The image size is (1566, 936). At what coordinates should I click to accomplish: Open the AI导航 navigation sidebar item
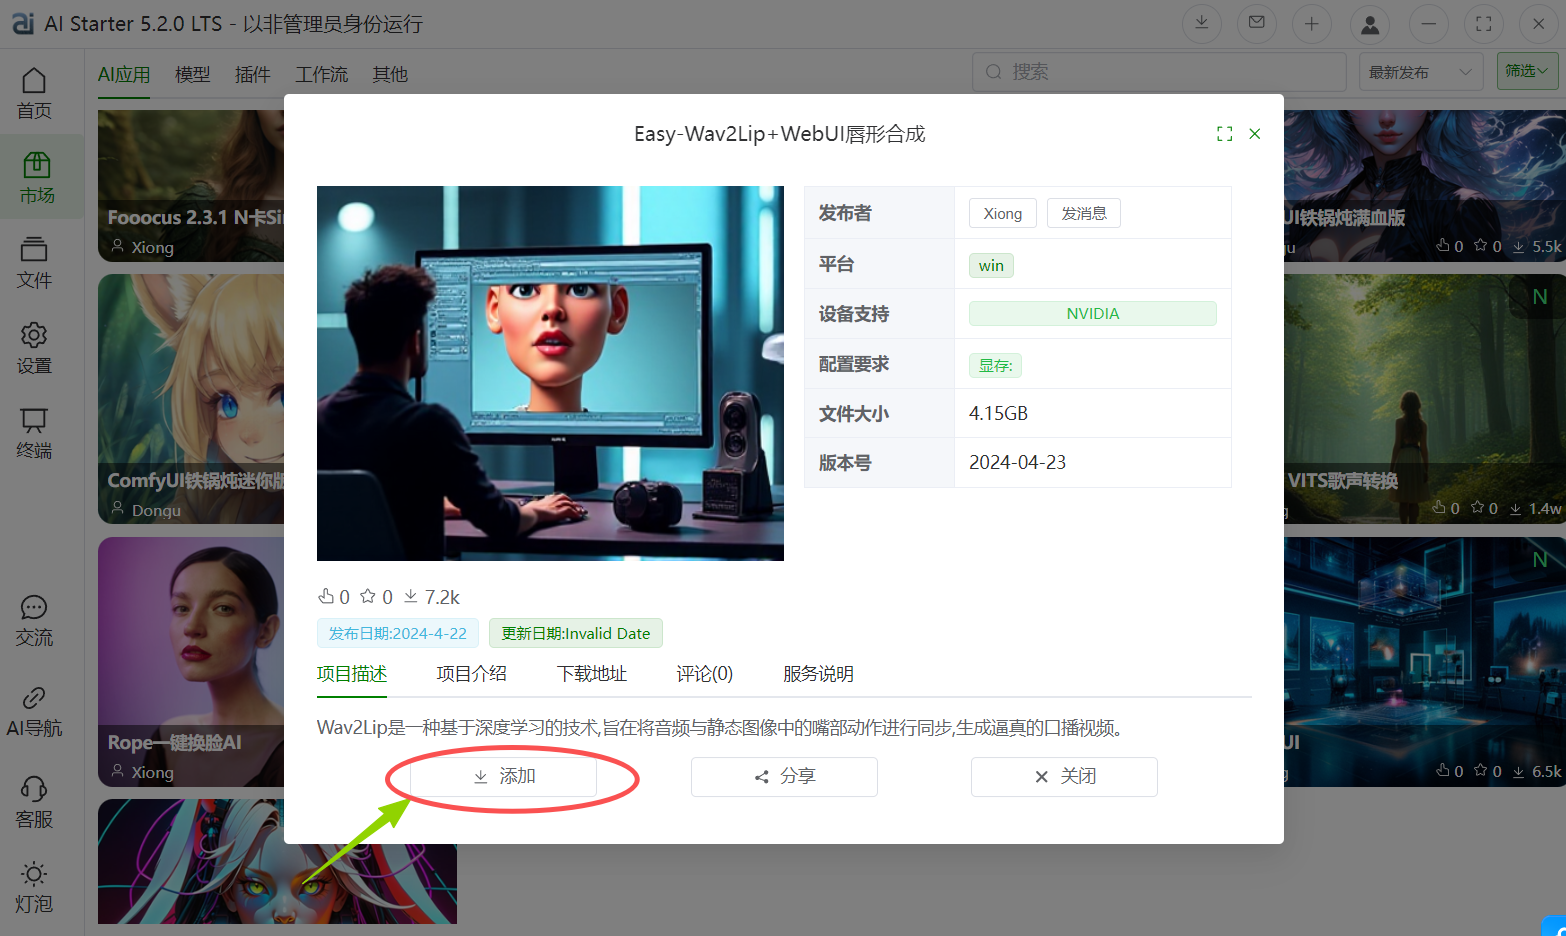coord(34,711)
